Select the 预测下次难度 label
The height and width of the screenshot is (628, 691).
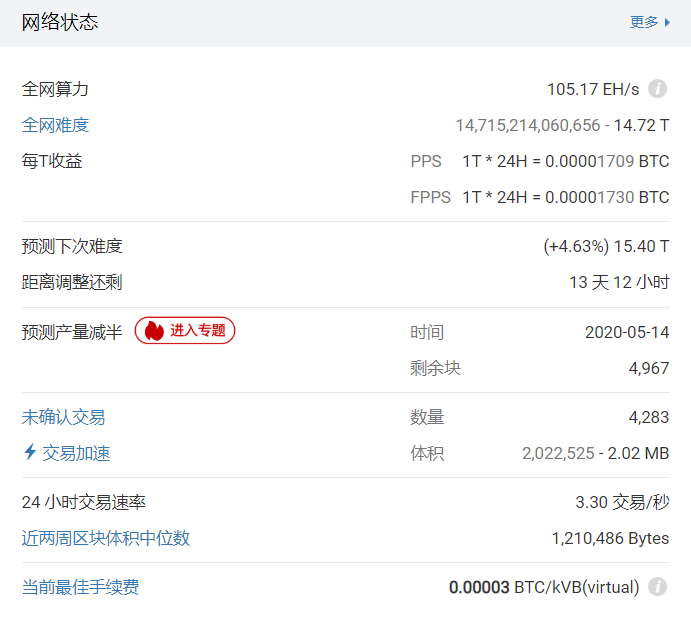(72, 246)
